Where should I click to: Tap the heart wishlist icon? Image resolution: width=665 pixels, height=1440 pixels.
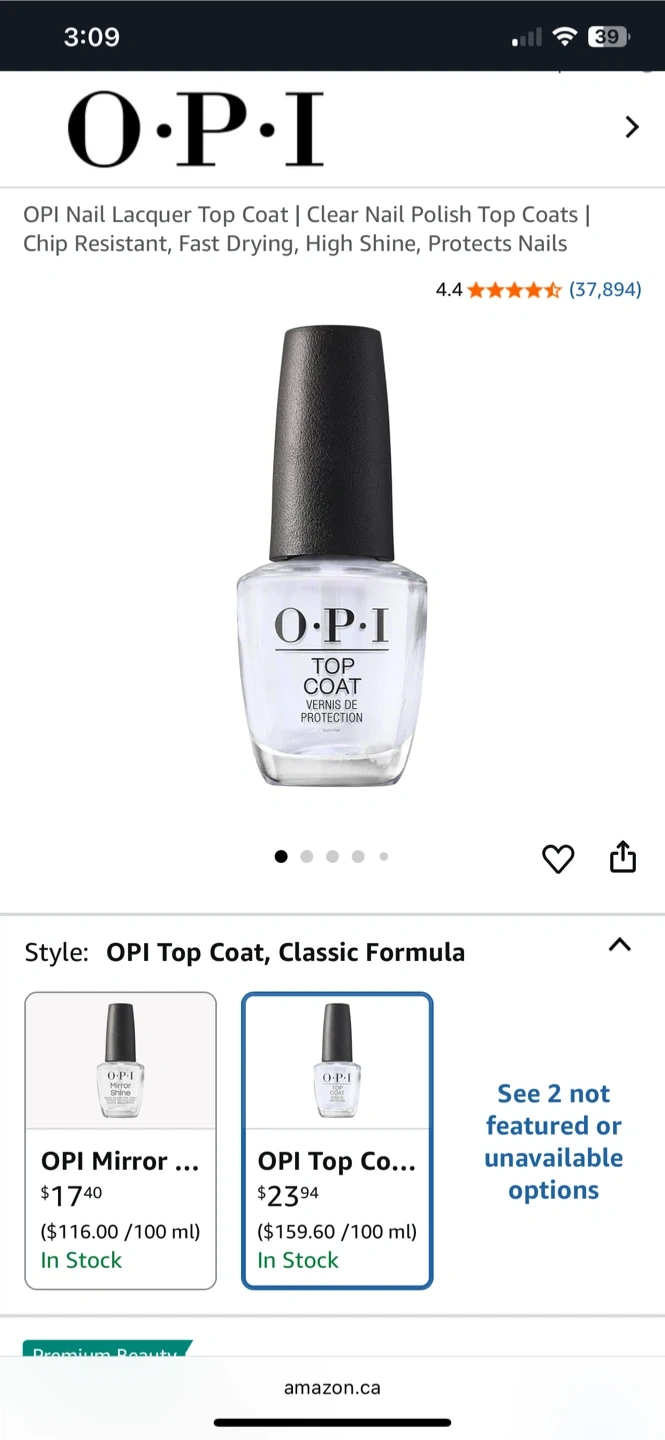click(558, 858)
